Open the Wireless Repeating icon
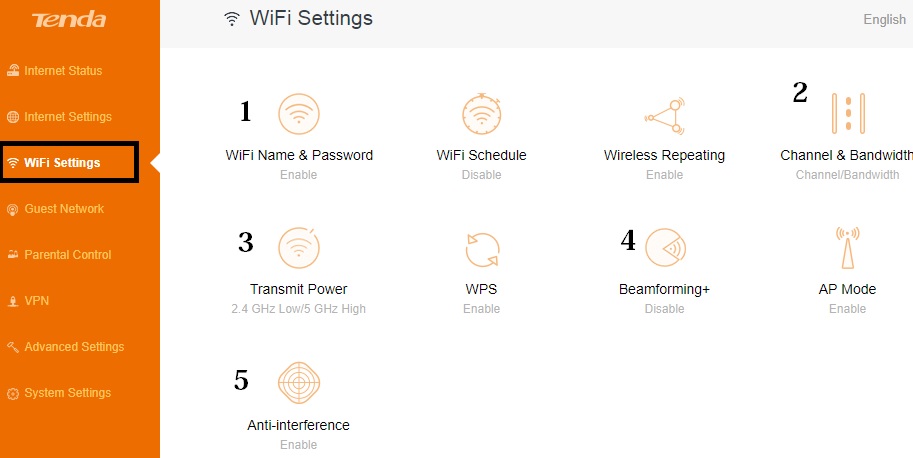Viewport: 913px width, 458px height. pyautogui.click(x=664, y=114)
